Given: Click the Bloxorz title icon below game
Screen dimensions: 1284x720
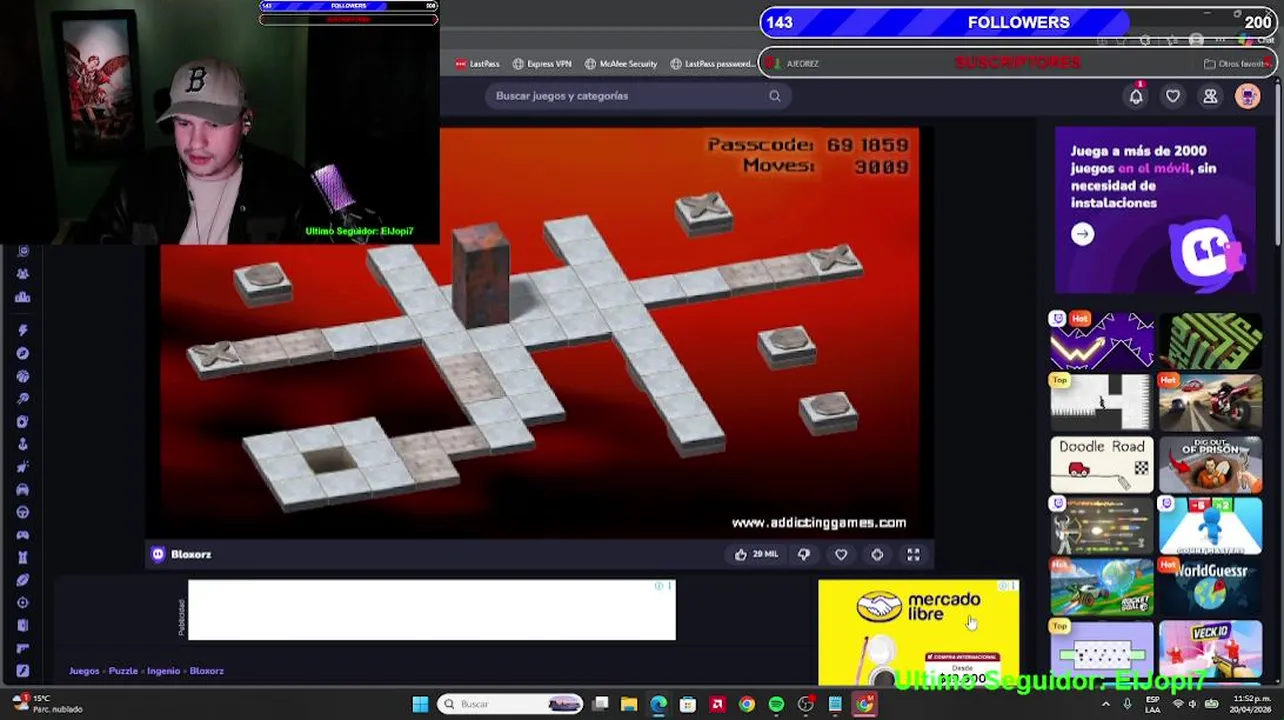Looking at the screenshot, I should (x=158, y=554).
